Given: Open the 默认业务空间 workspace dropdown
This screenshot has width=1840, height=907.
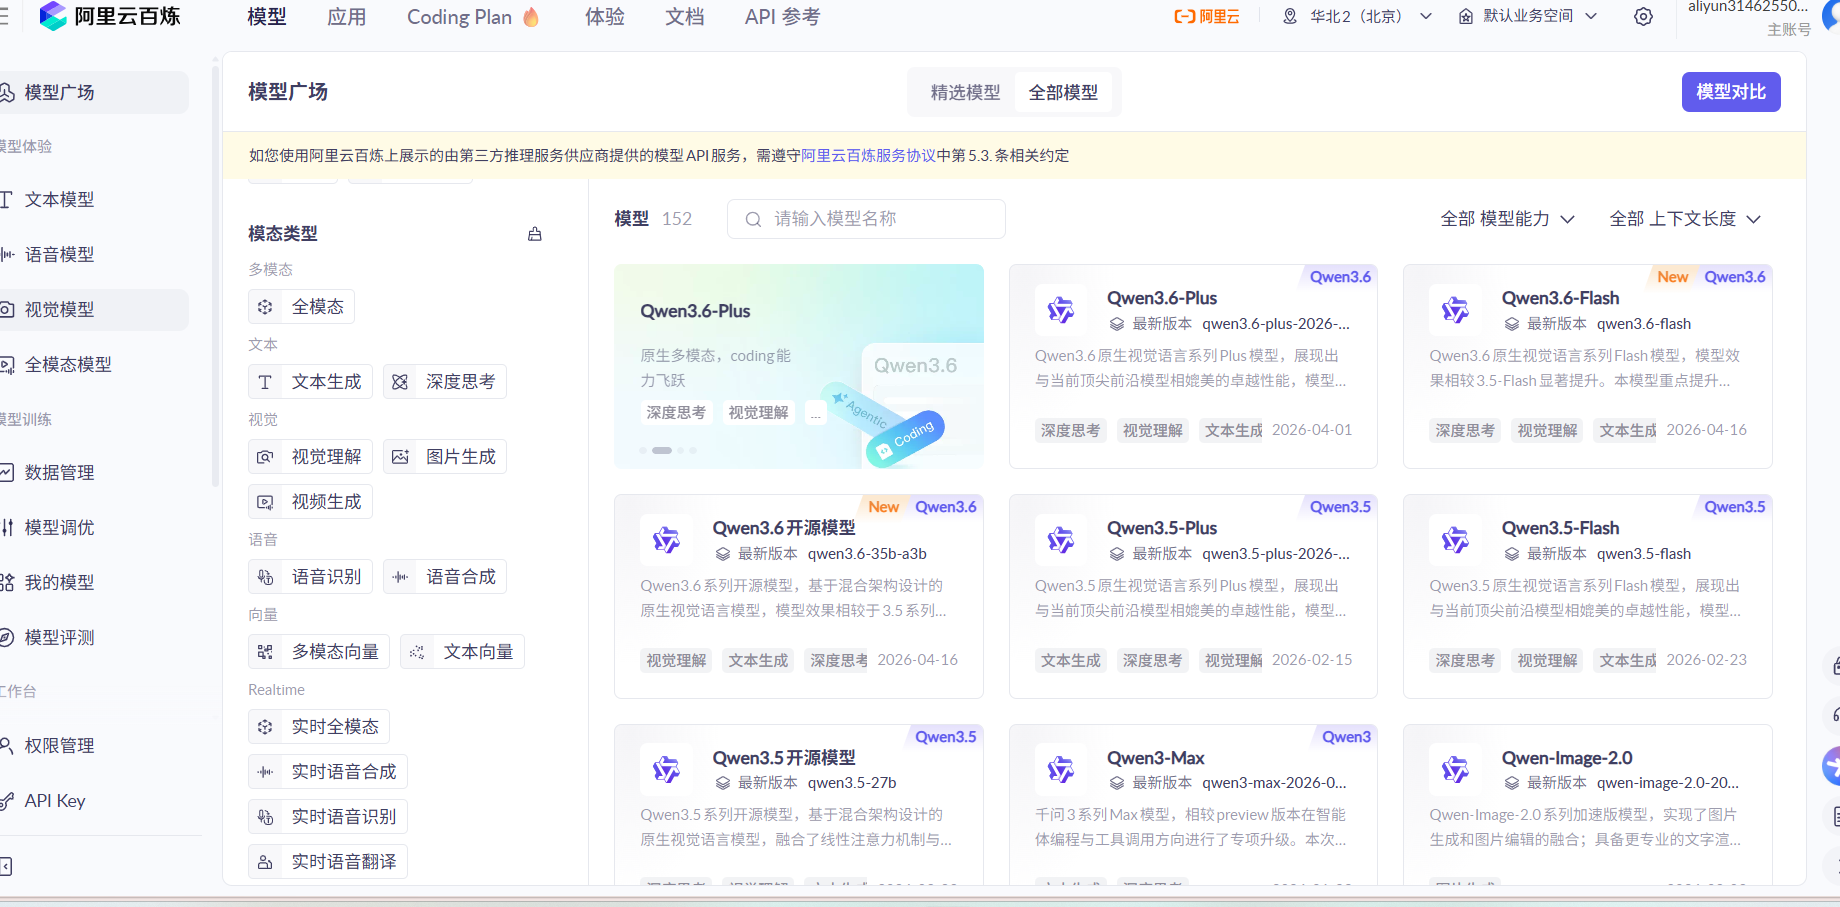Looking at the screenshot, I should 1528,17.
